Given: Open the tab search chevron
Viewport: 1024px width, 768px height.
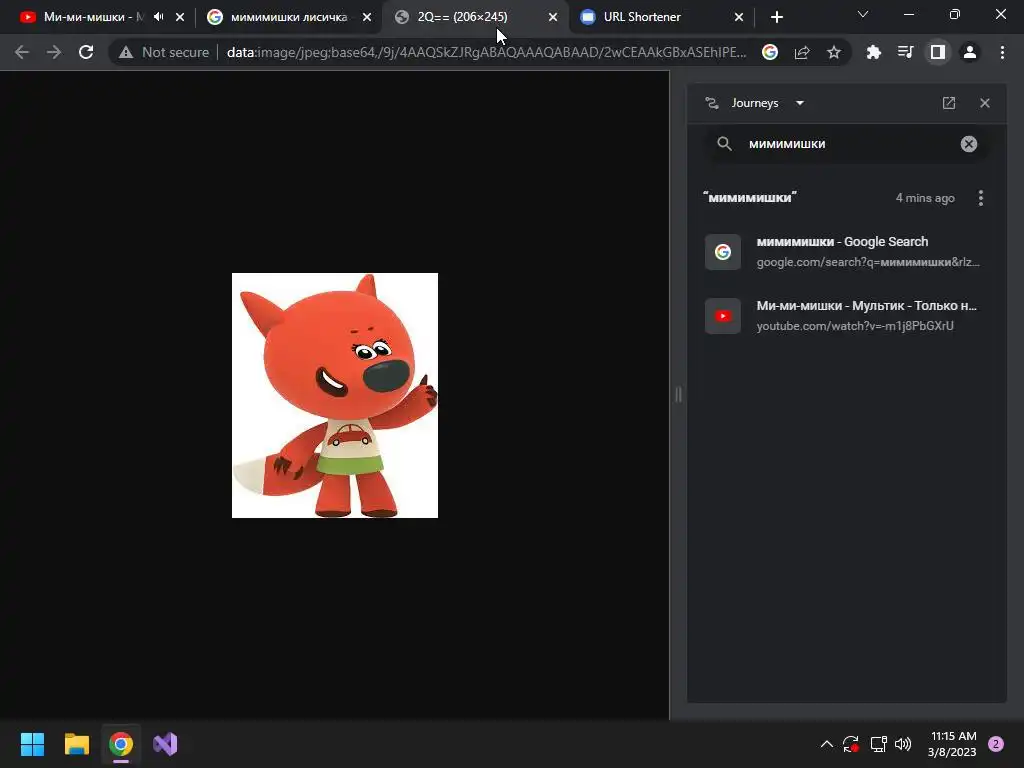Looking at the screenshot, I should click(863, 14).
